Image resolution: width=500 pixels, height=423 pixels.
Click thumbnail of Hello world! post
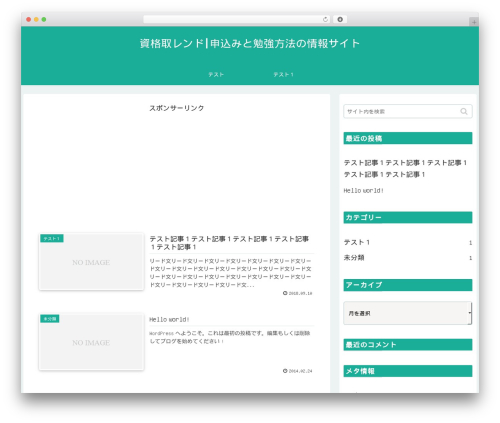(x=91, y=342)
